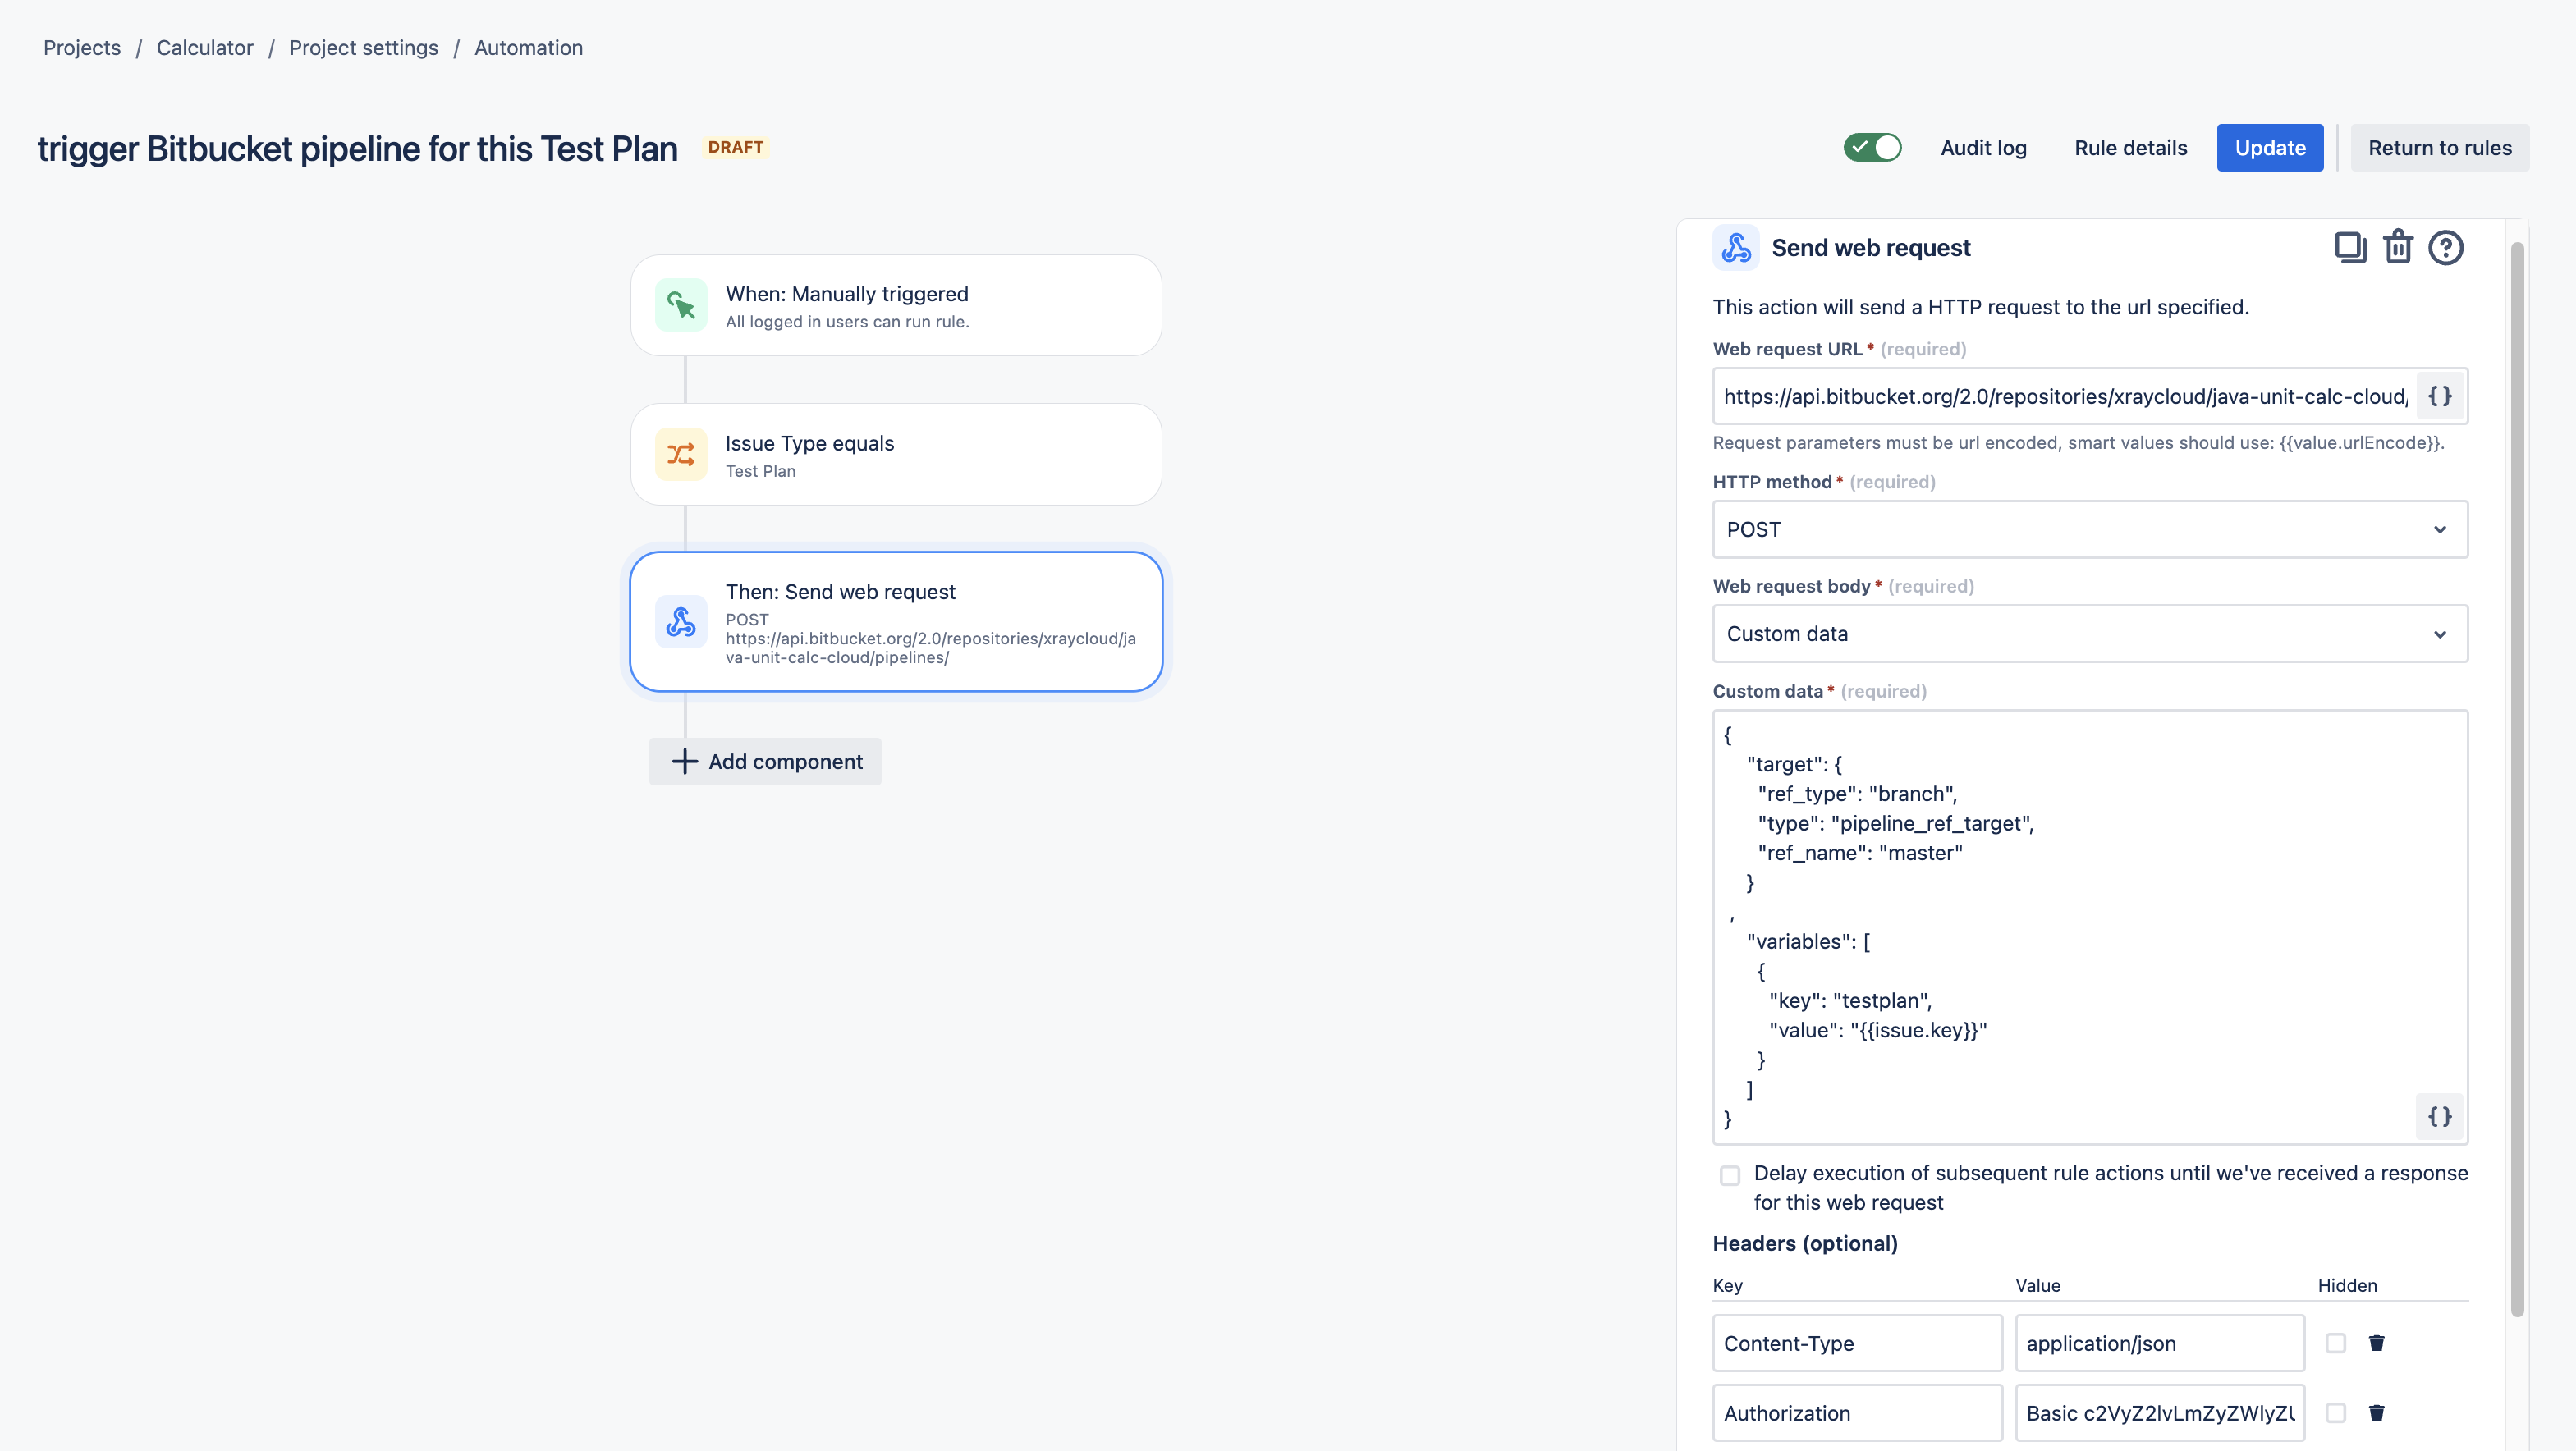The width and height of the screenshot is (2576, 1451).
Task: Click the right panel vertical scrollbar
Action: tap(2517, 780)
